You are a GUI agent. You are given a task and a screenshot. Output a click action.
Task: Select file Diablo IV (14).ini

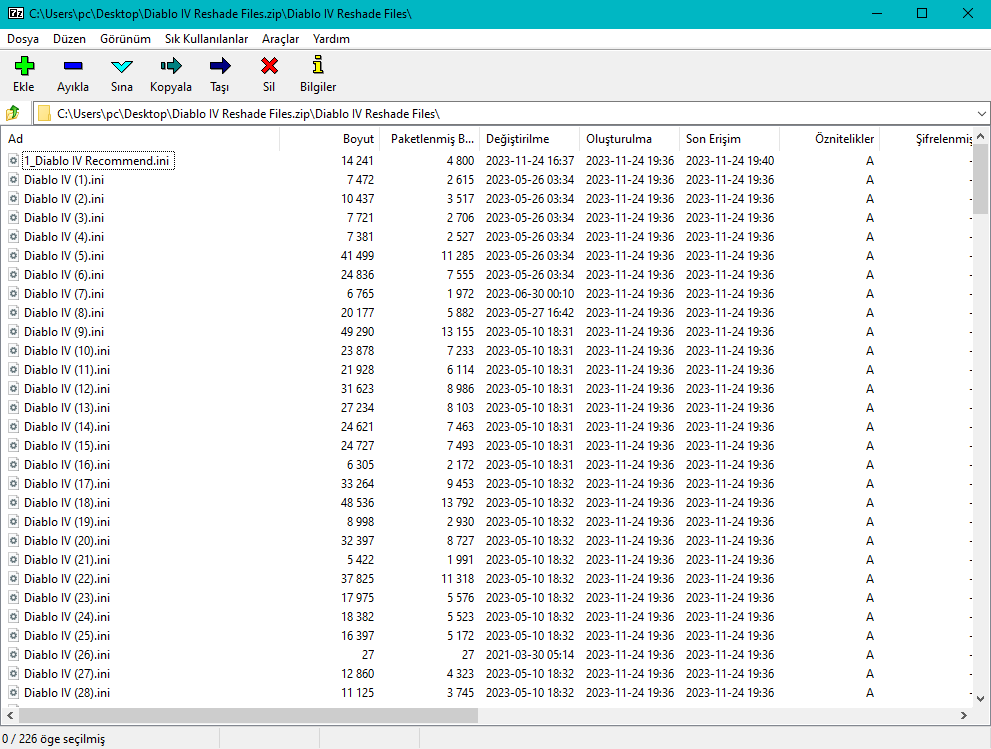(x=67, y=427)
